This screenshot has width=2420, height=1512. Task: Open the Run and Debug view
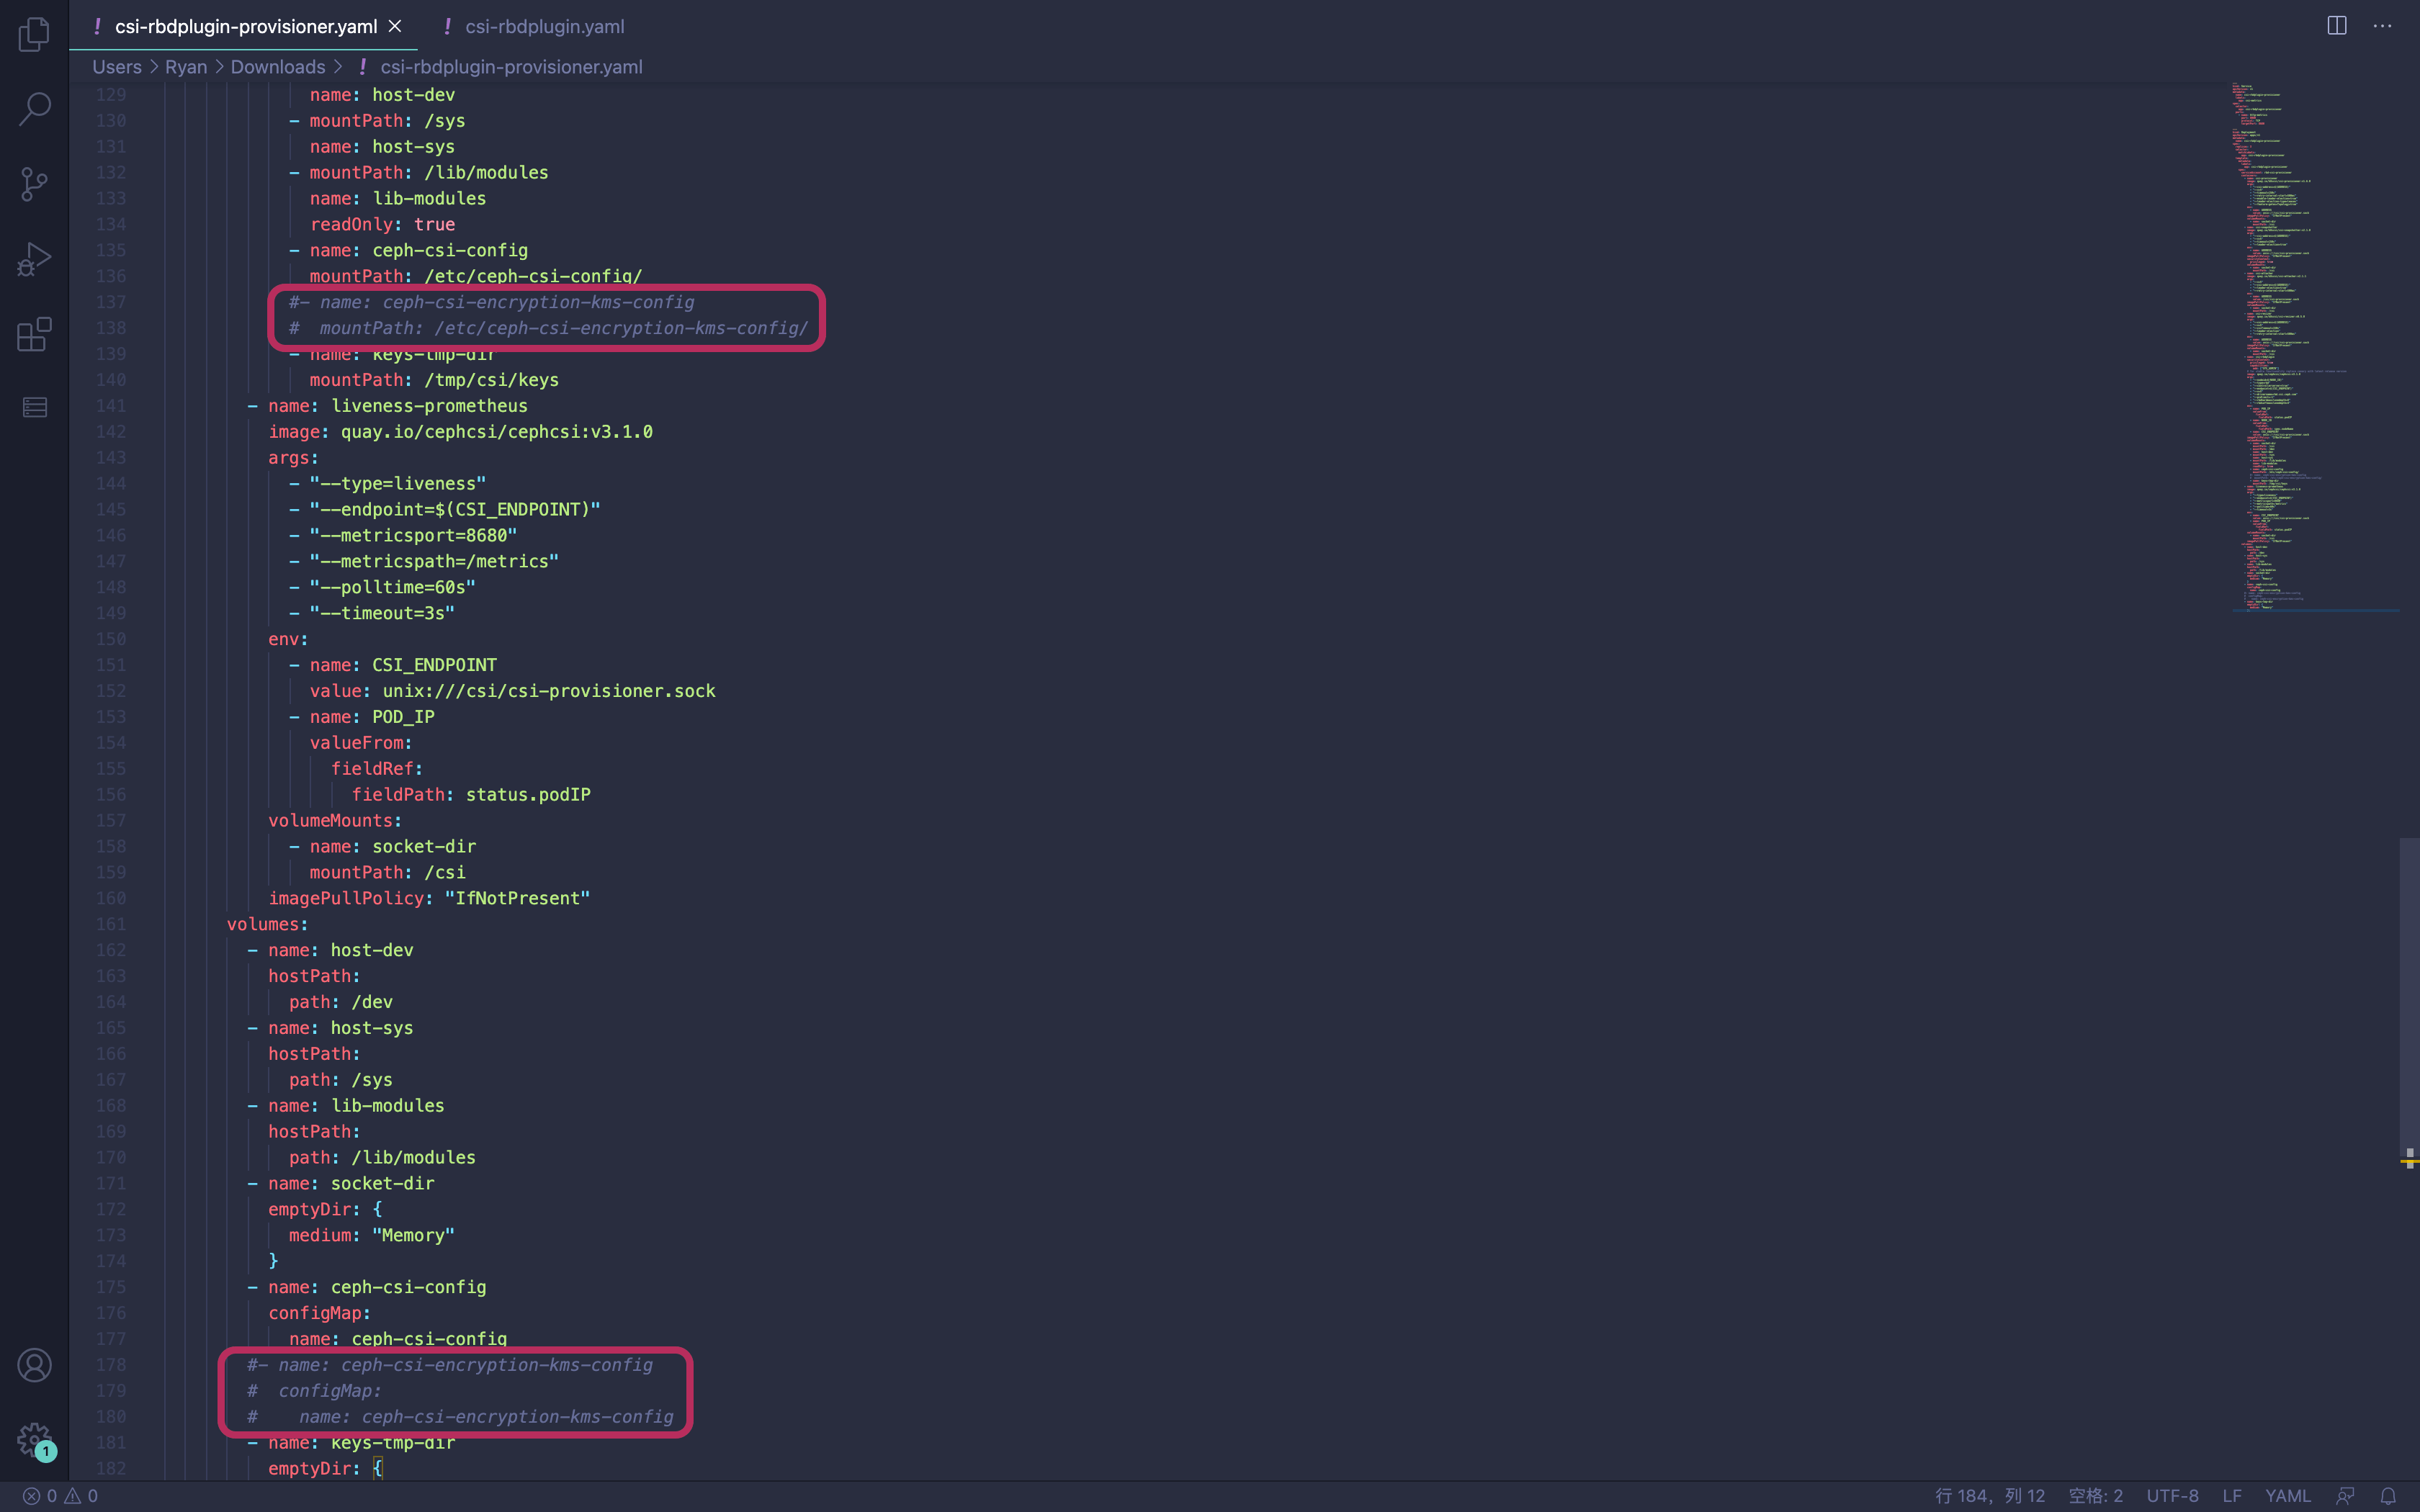click(34, 259)
